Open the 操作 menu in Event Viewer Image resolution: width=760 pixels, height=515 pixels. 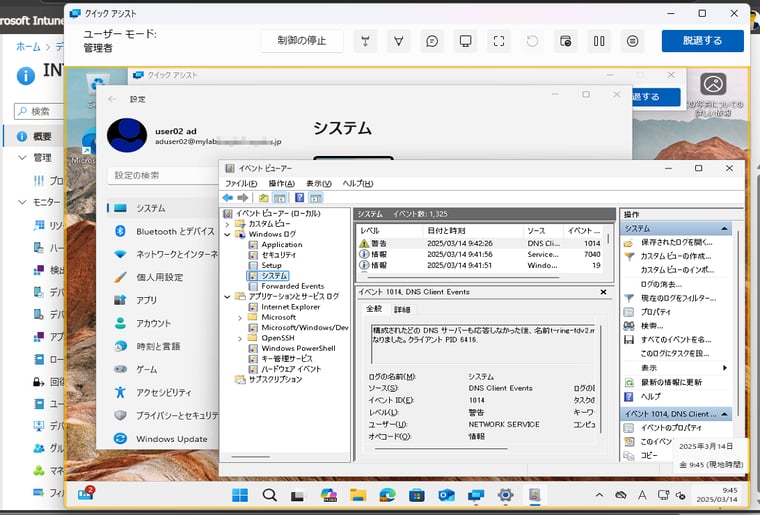(x=282, y=184)
